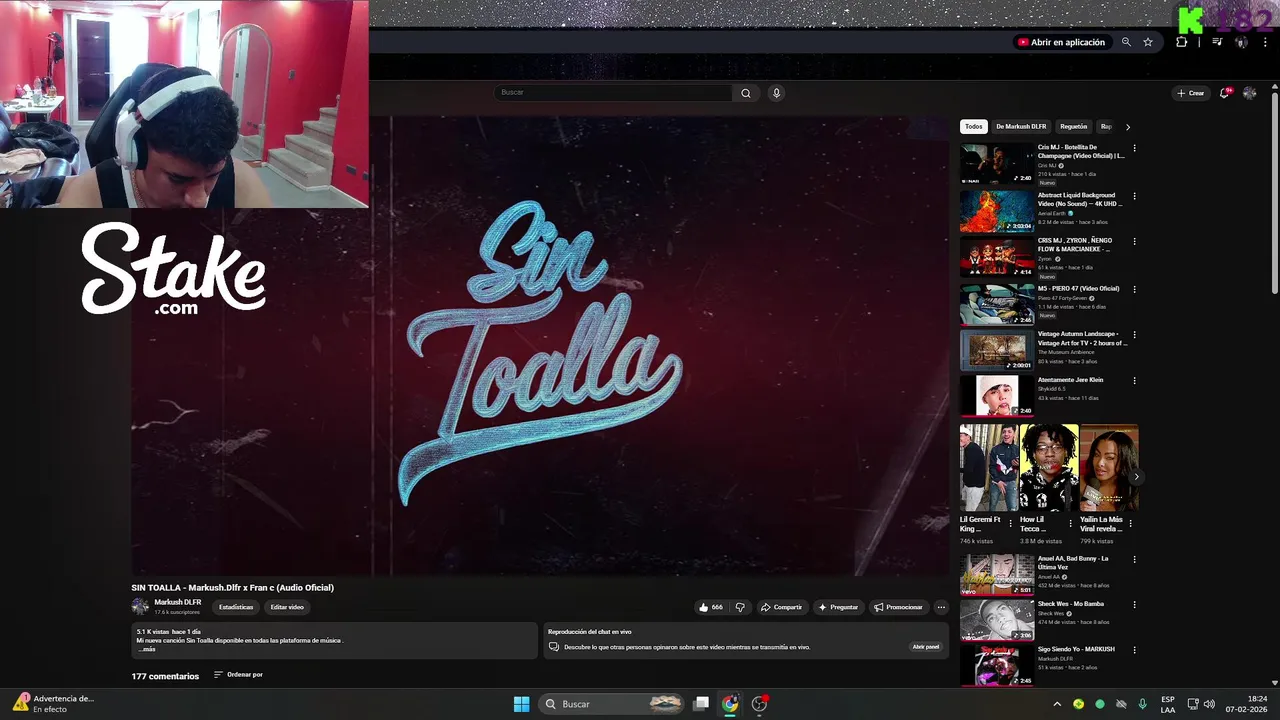Open Task View on taskbar

click(x=702, y=704)
